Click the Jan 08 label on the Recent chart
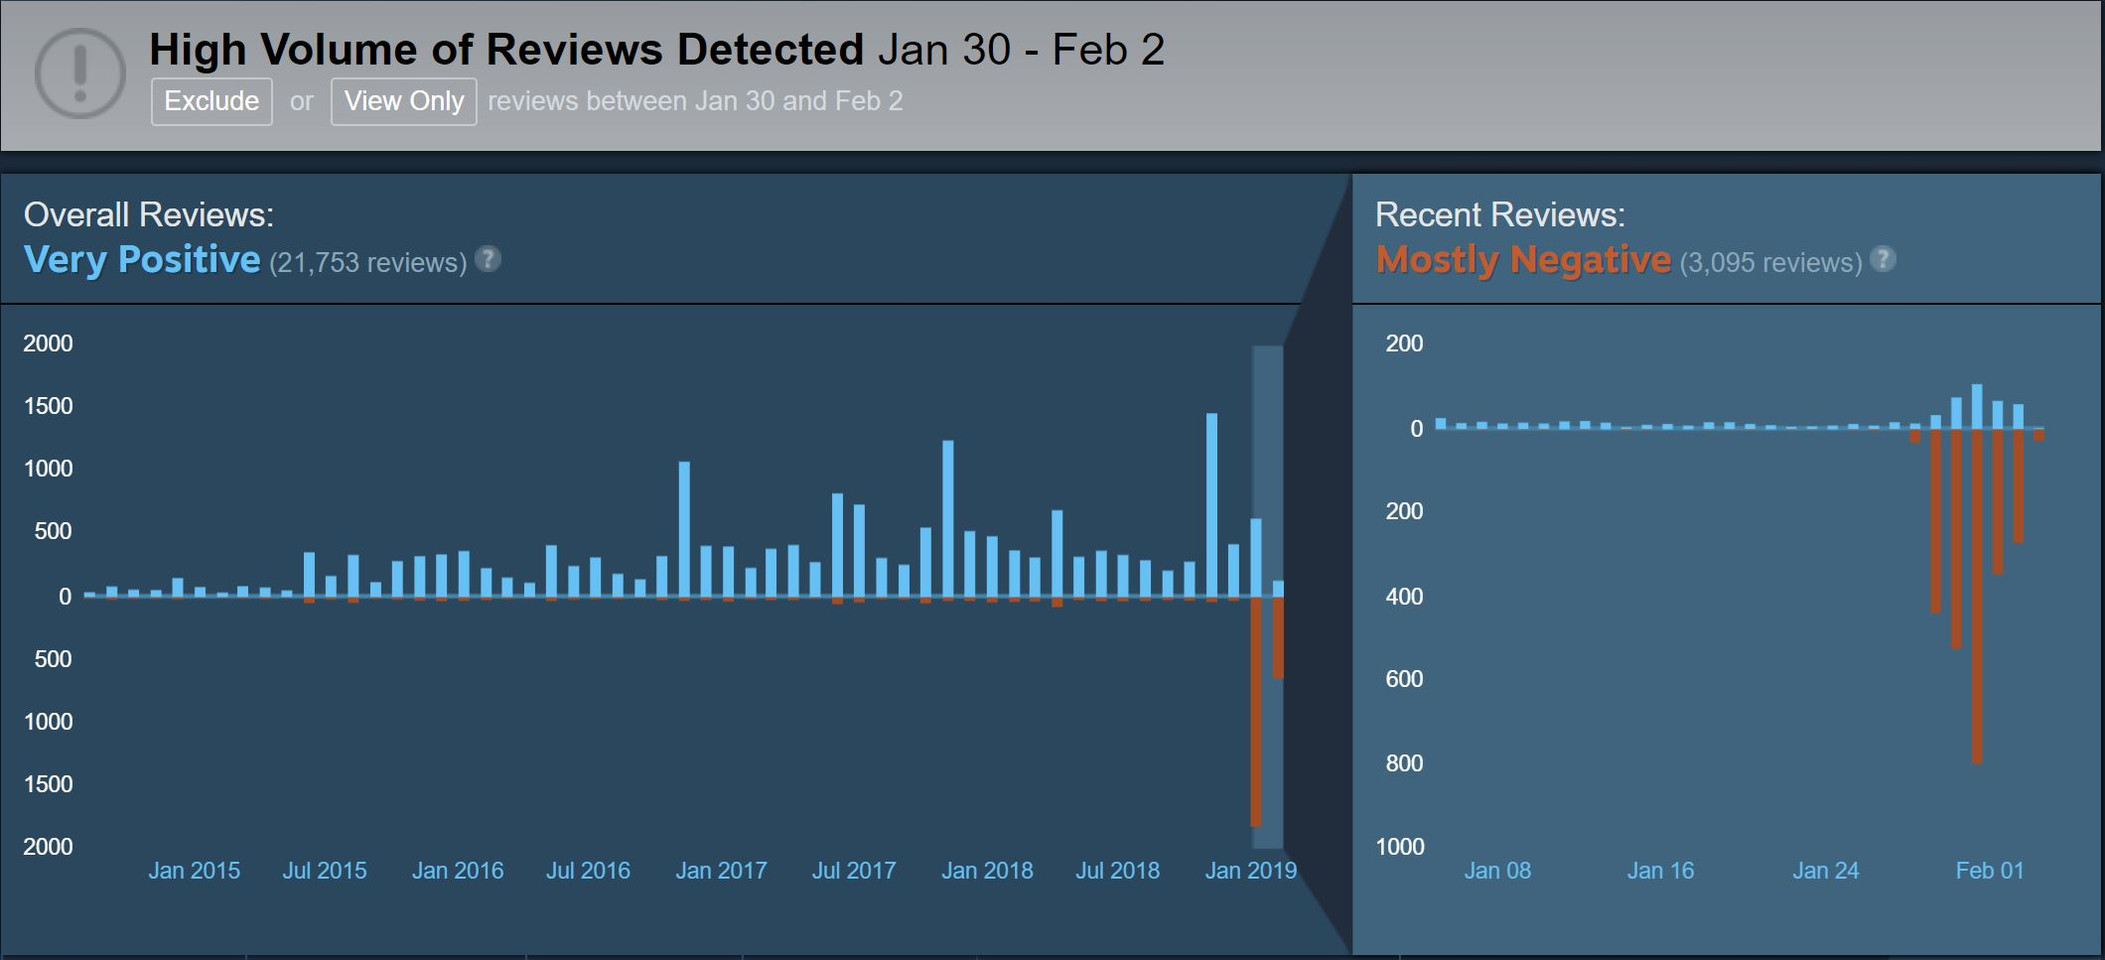 pos(1497,871)
